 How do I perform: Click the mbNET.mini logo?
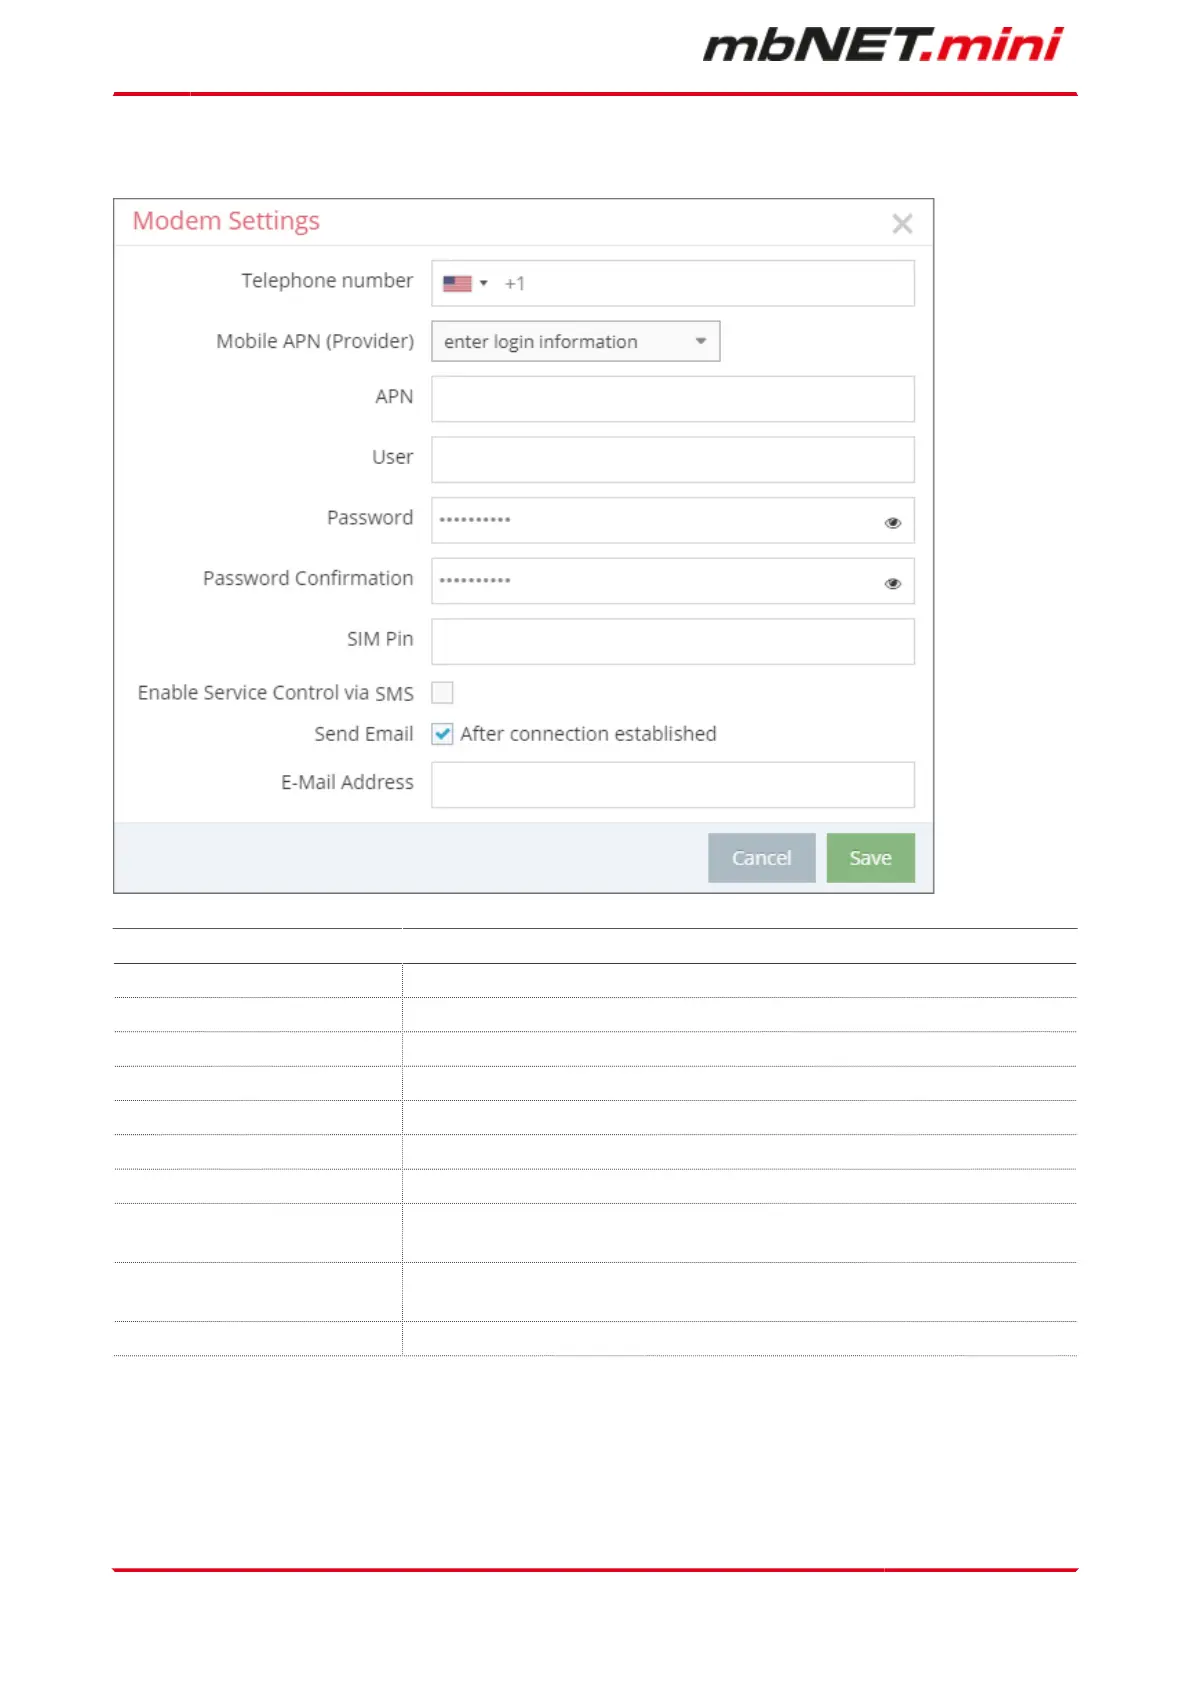coord(883,45)
